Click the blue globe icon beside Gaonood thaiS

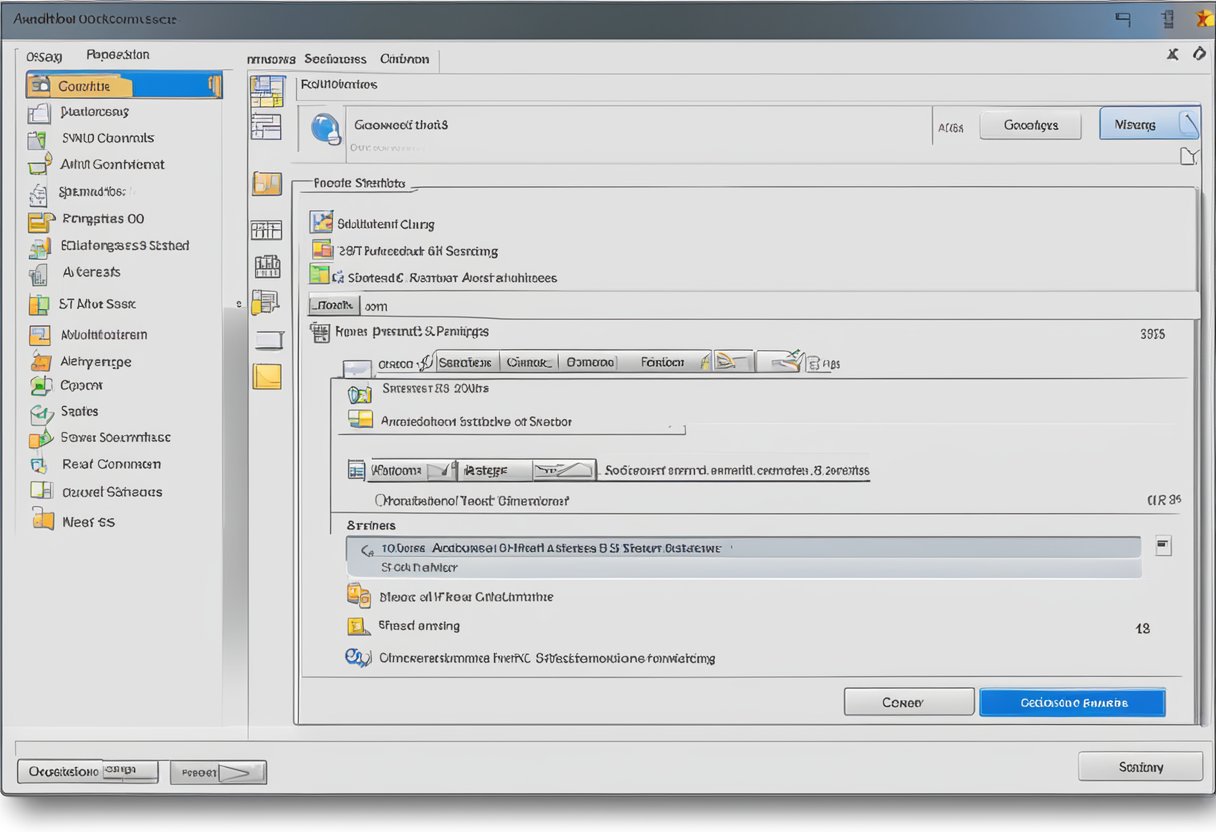pyautogui.click(x=326, y=129)
